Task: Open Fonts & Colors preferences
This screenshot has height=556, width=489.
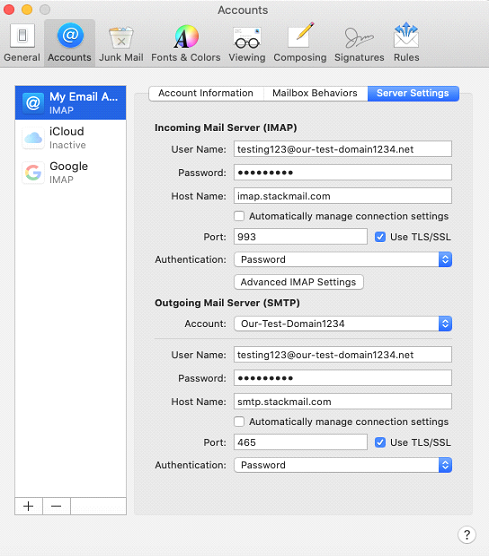Action: [x=186, y=43]
